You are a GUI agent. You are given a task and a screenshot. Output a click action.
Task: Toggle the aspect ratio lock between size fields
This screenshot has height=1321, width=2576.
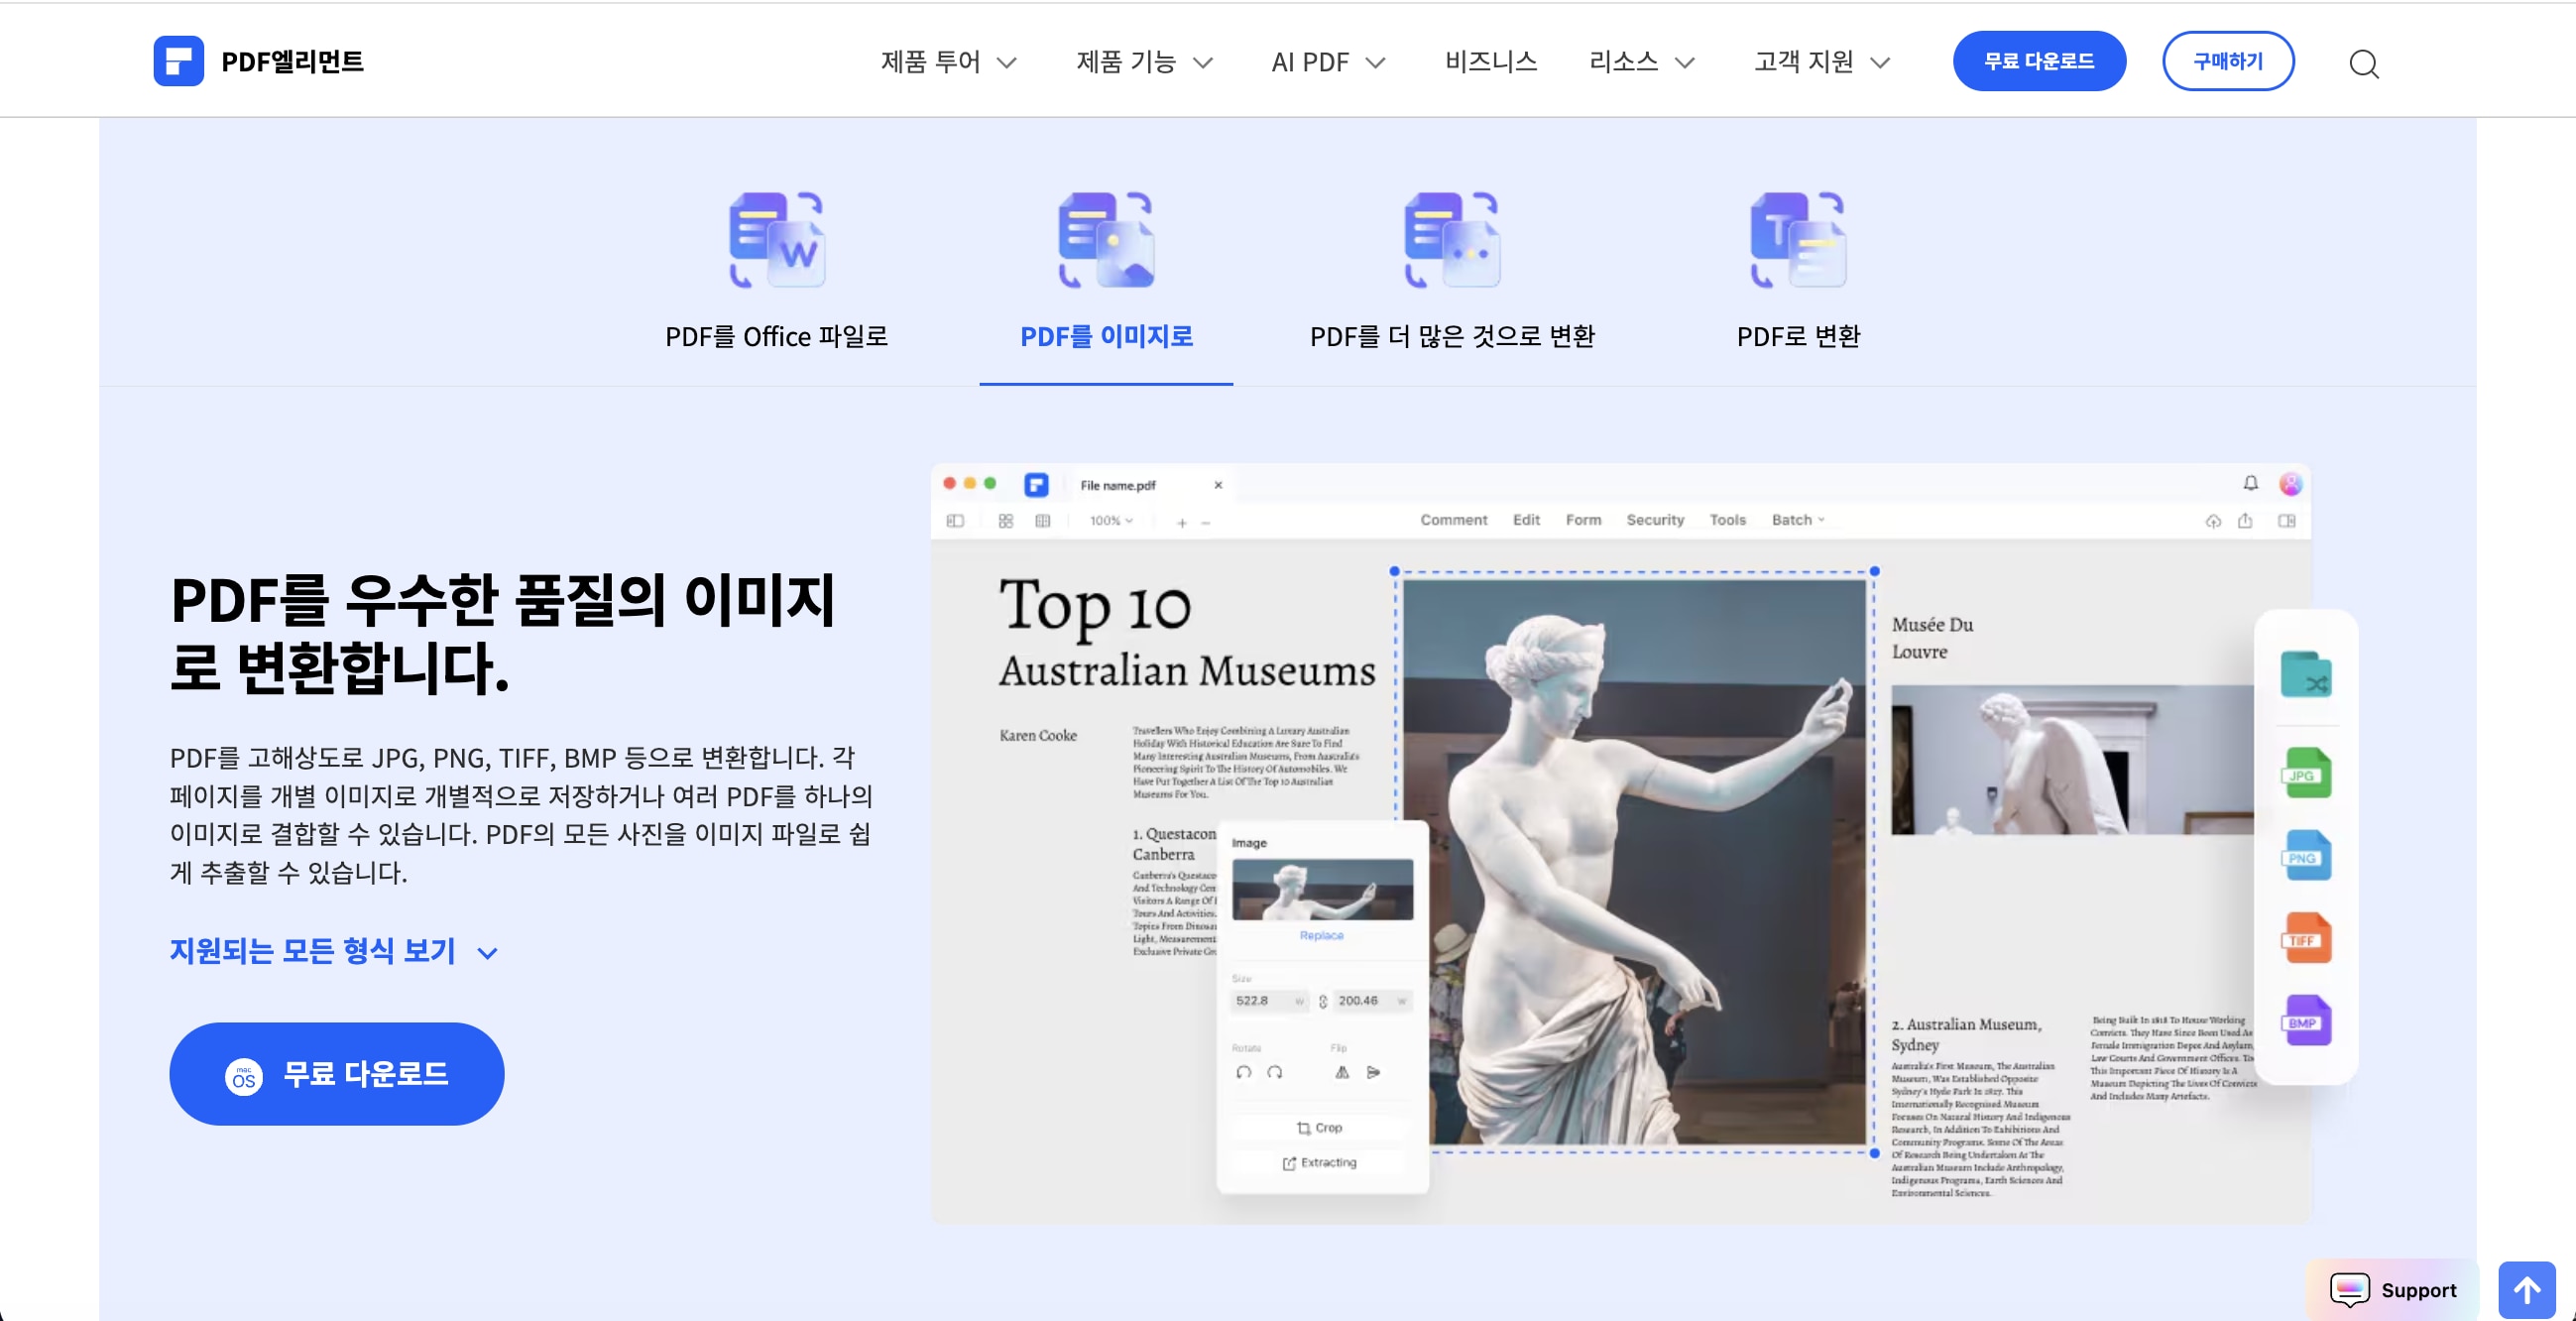point(1324,1002)
